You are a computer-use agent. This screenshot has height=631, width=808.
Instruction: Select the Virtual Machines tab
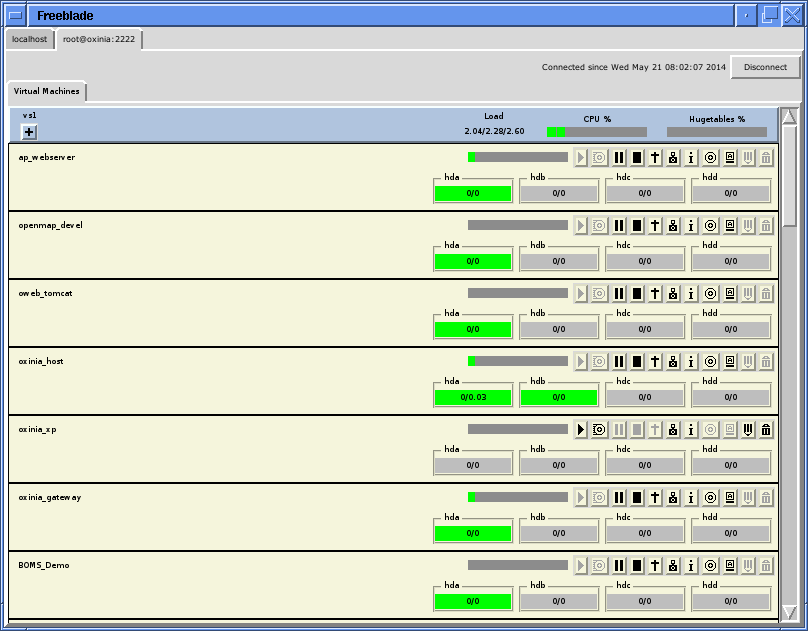[x=46, y=90]
